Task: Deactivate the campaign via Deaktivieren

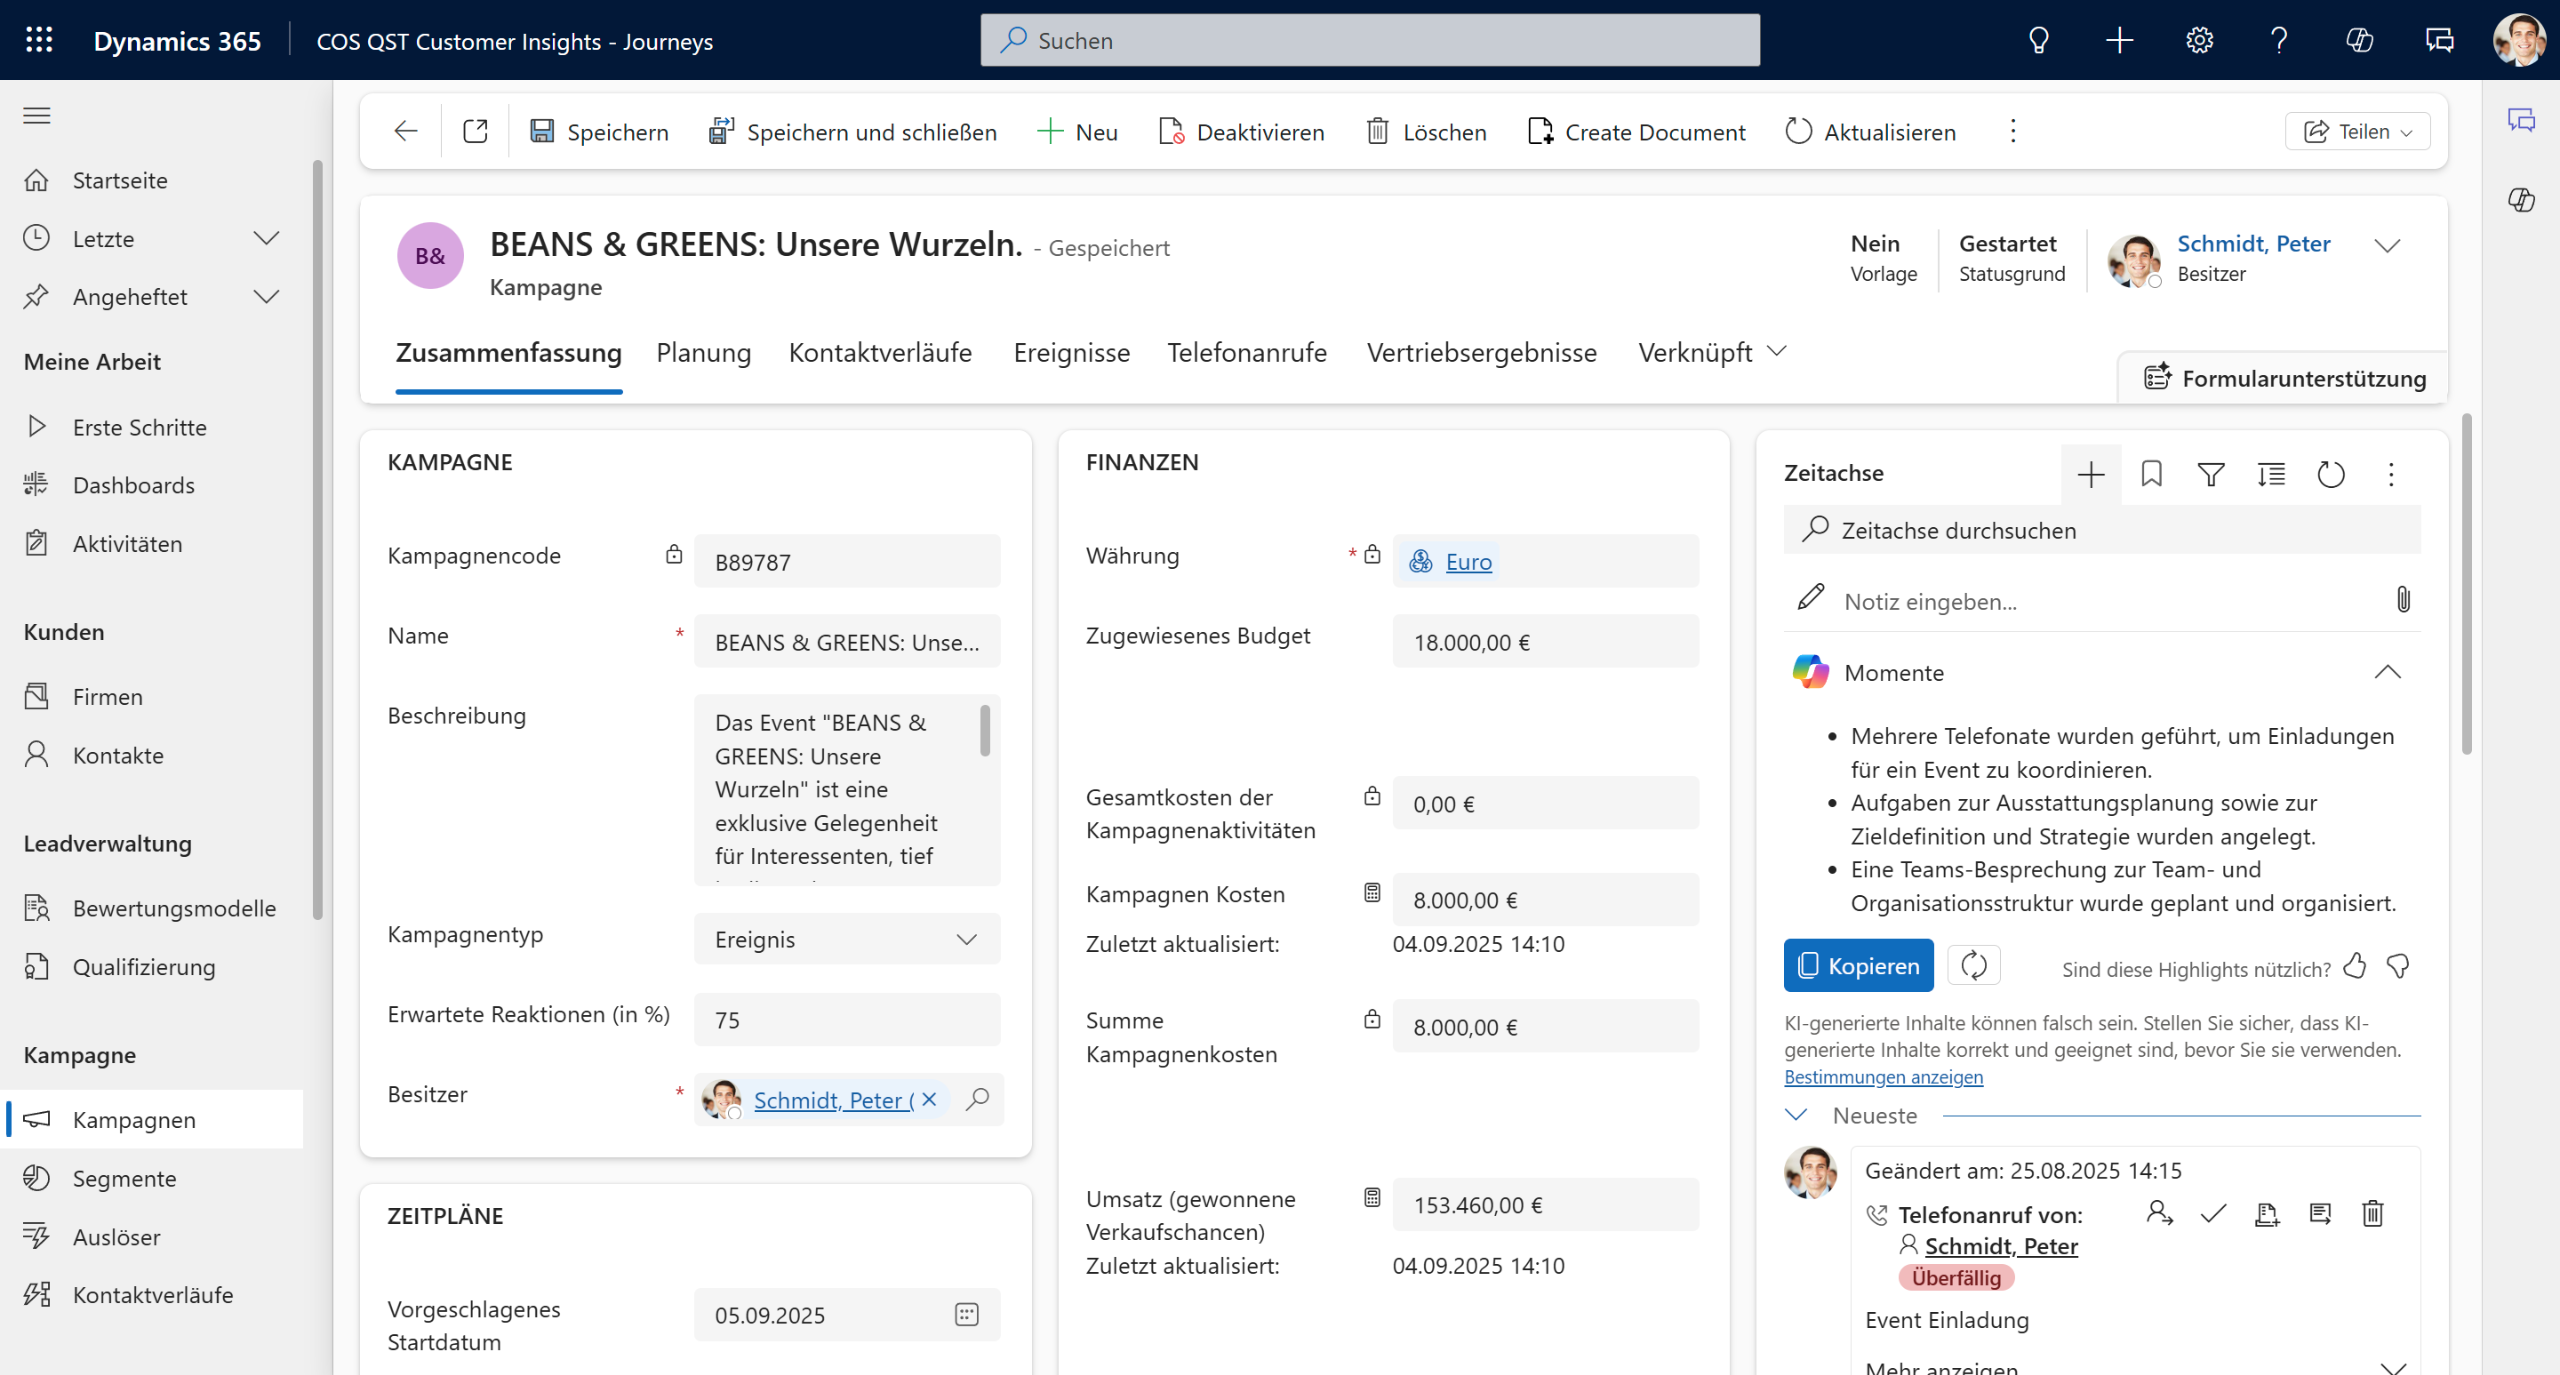Action: pos(1241,132)
